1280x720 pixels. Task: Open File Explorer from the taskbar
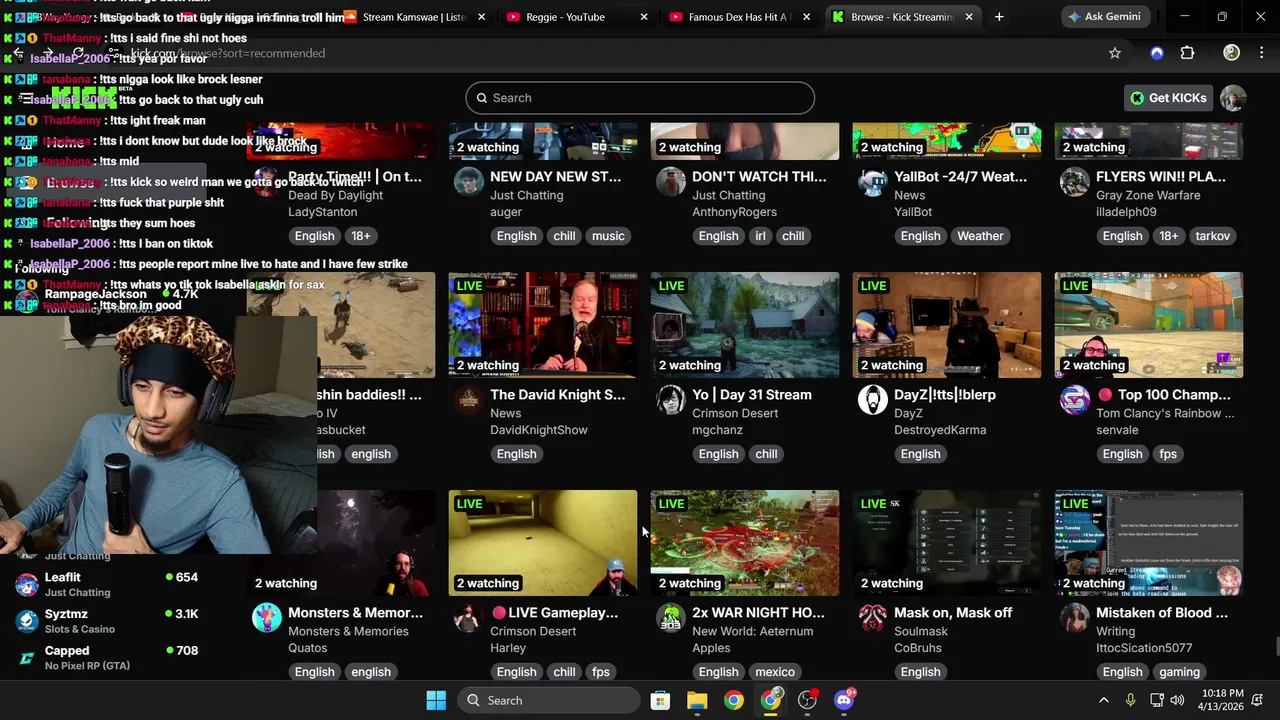(697, 700)
